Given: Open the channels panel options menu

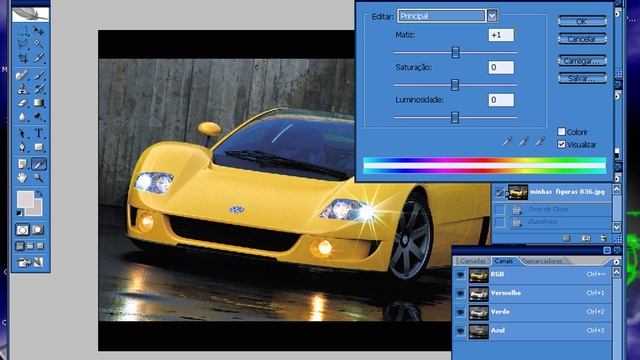Looking at the screenshot, I should point(616,262).
